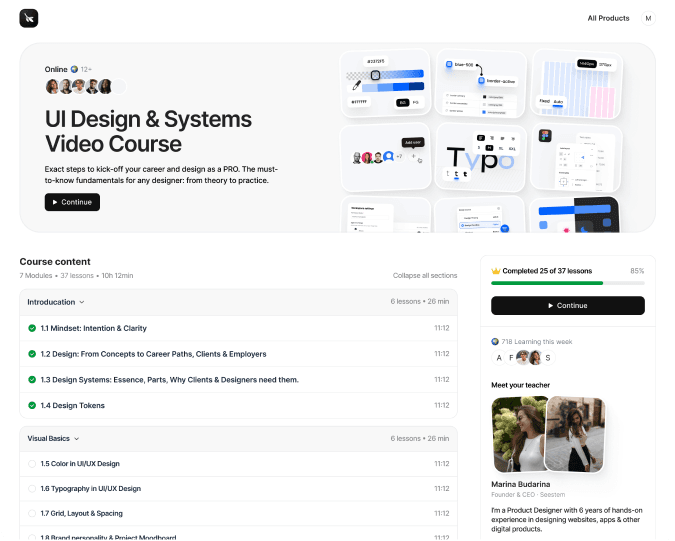
Task: Click Collapse all sections link
Action: (x=425, y=275)
